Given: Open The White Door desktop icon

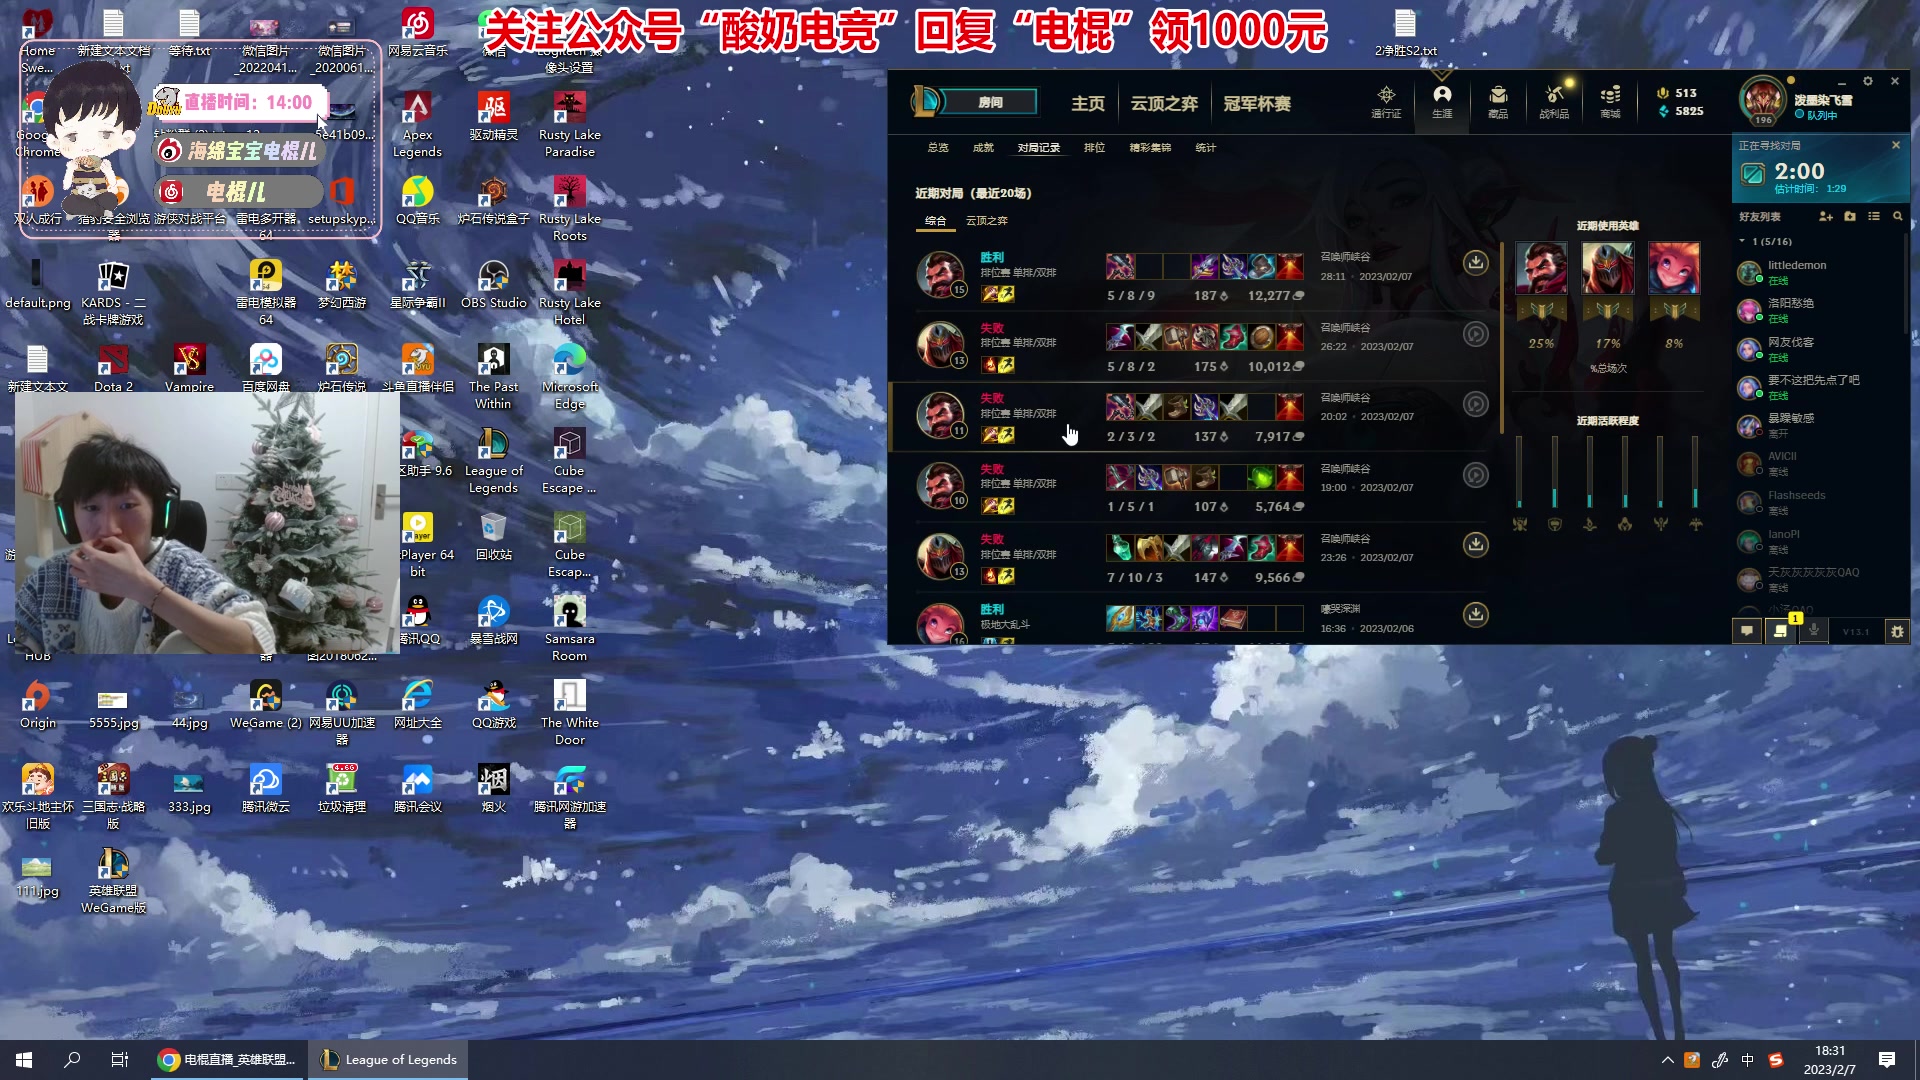Looking at the screenshot, I should pyautogui.click(x=569, y=712).
